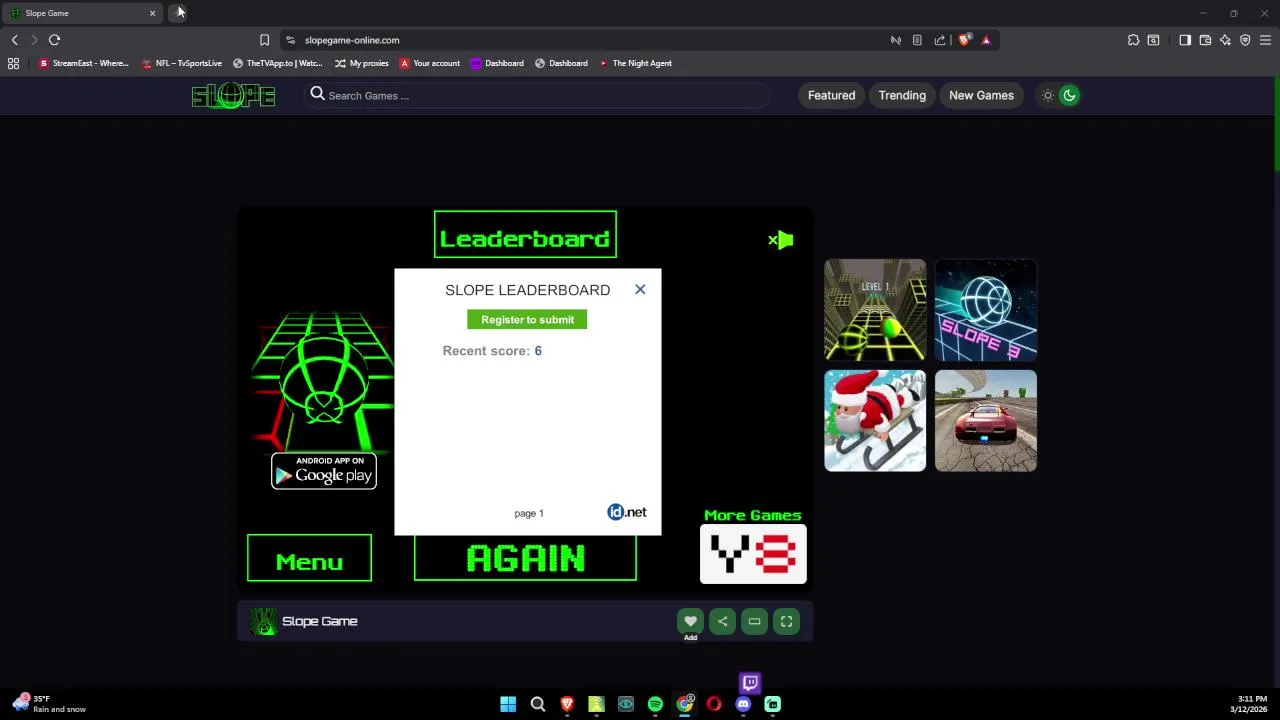Open the Slope Level 1 game thumbnail
This screenshot has height=720, width=1280.
pos(875,310)
